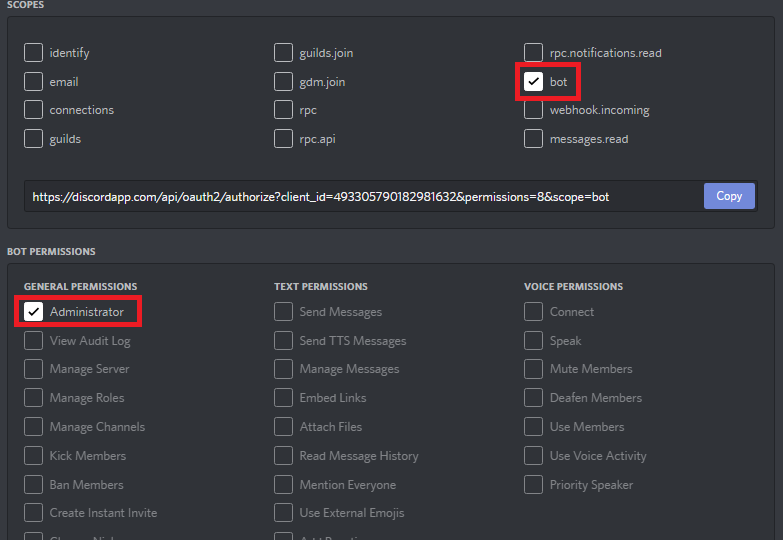Screen dimensions: 783x540
Task: Enable the Use Members permission
Action: point(533,427)
